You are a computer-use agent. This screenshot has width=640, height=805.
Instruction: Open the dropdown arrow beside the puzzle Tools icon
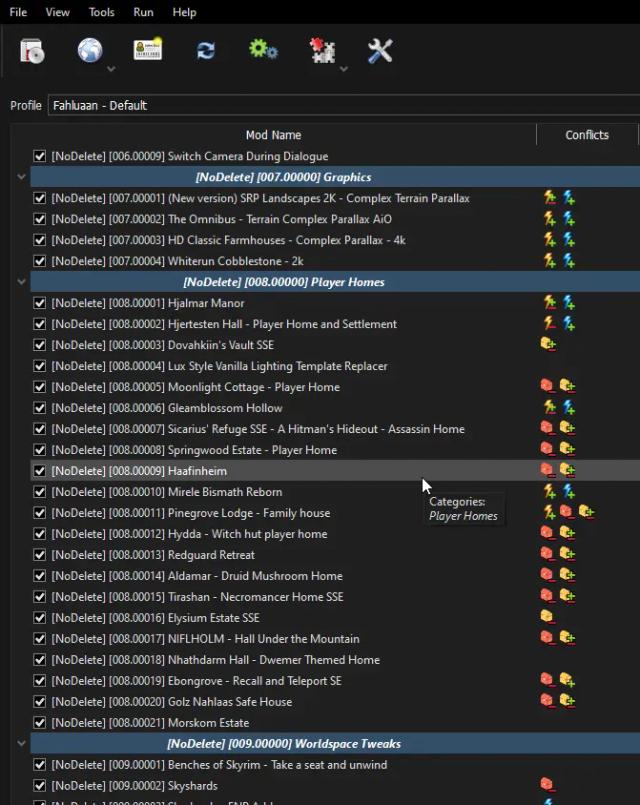(x=344, y=69)
